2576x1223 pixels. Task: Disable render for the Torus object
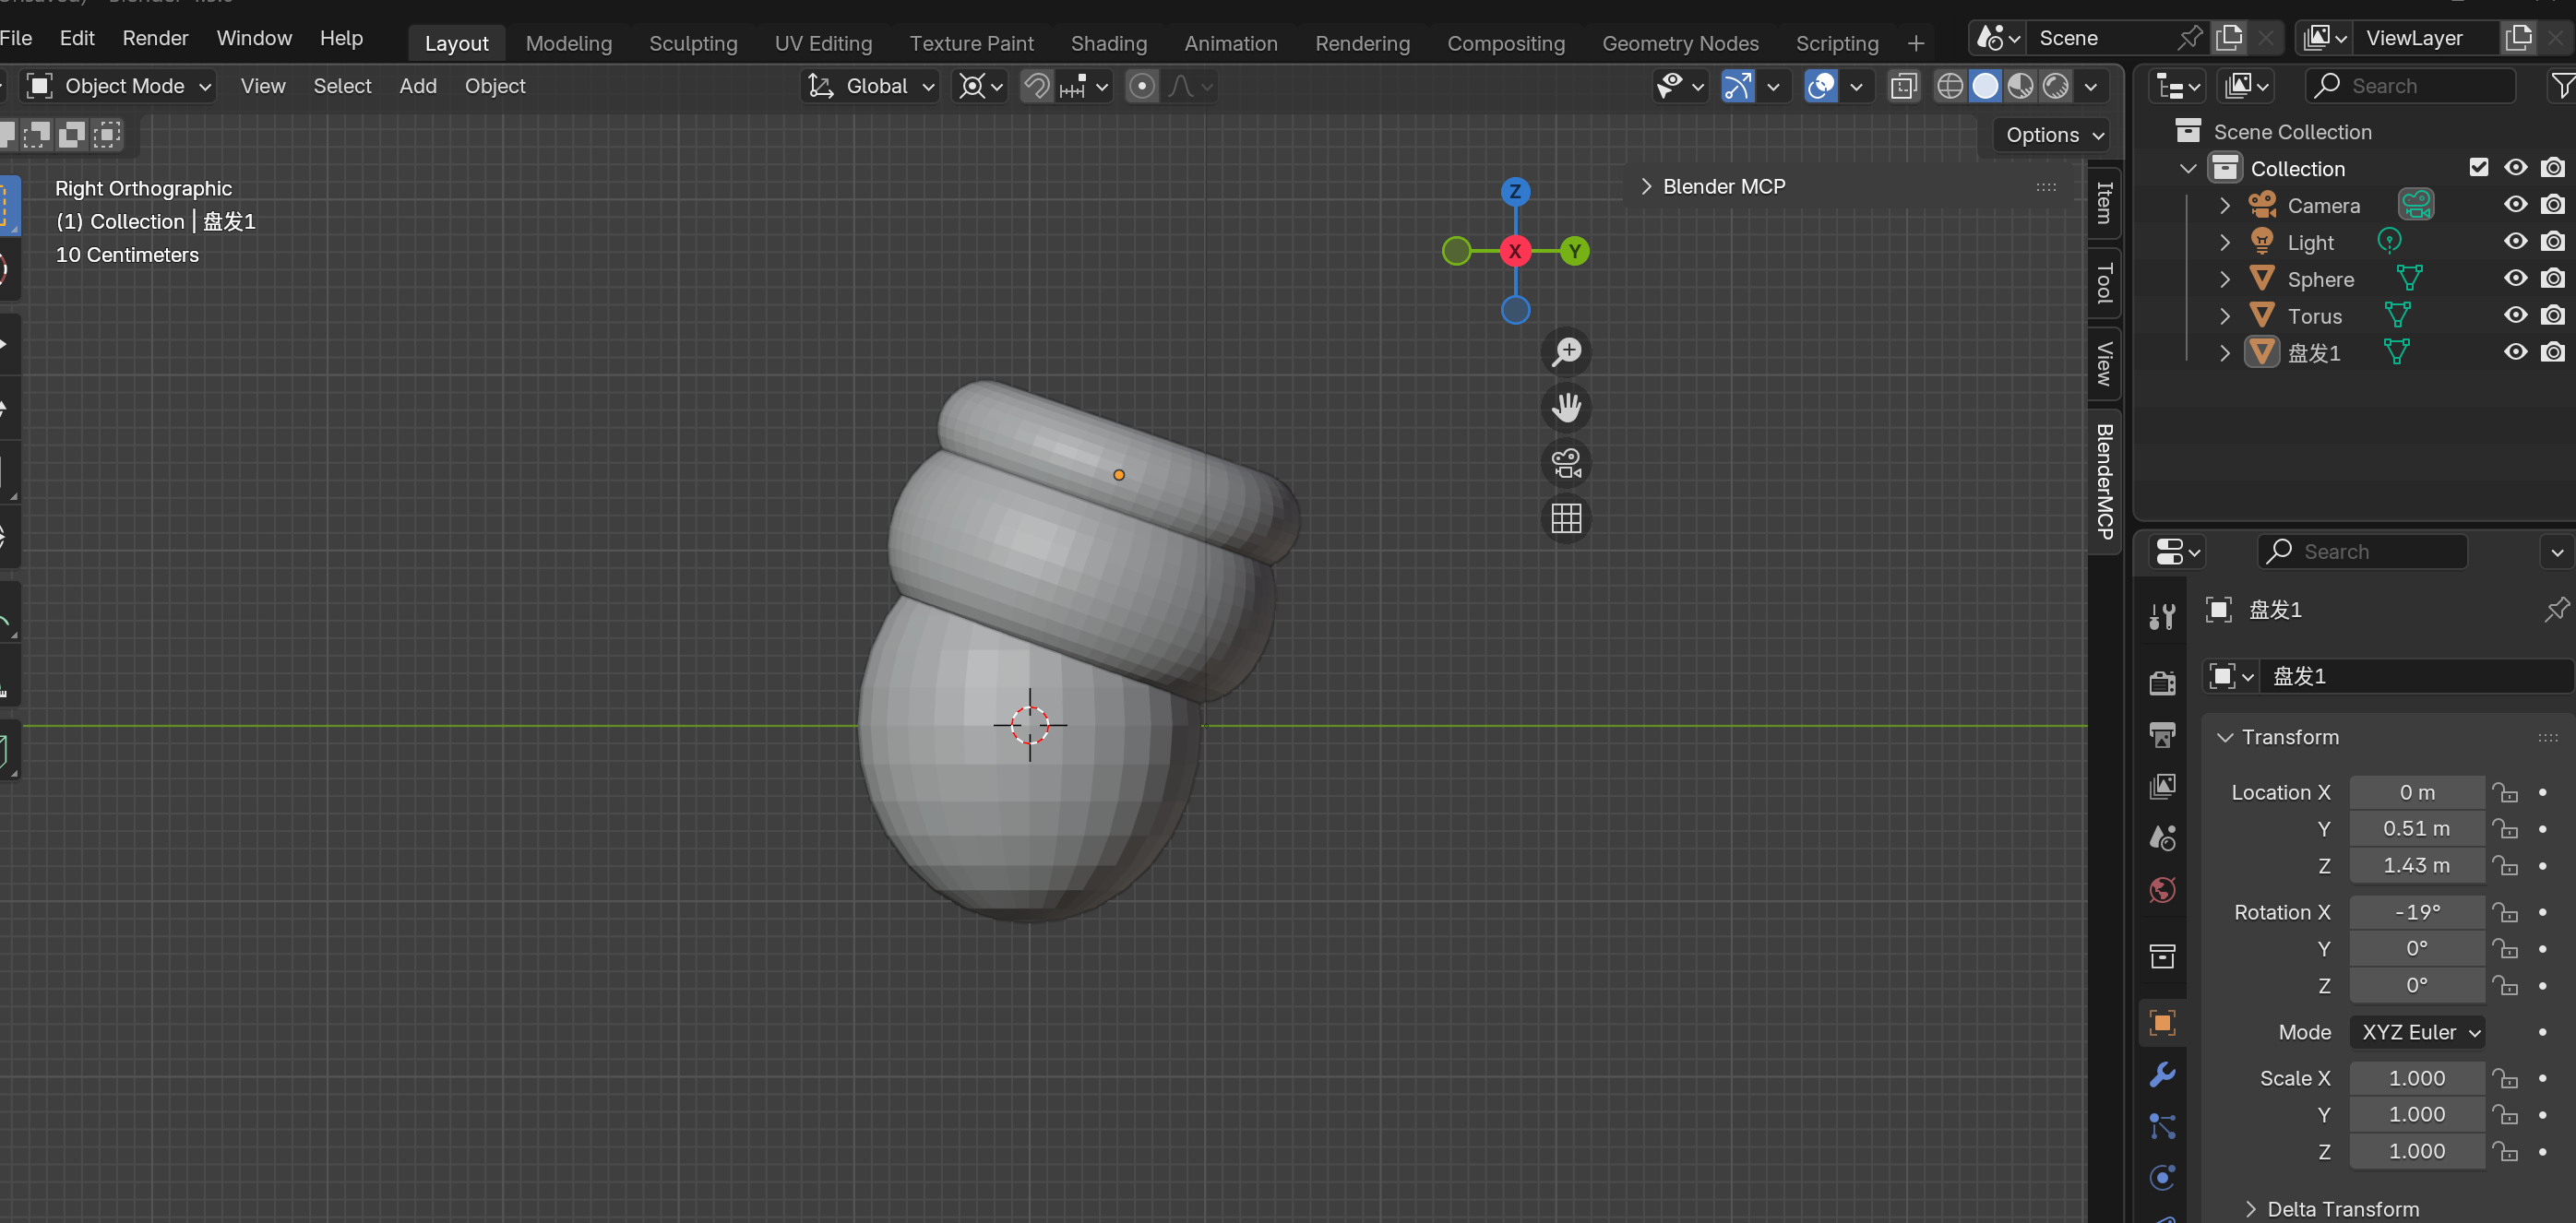pos(2552,315)
